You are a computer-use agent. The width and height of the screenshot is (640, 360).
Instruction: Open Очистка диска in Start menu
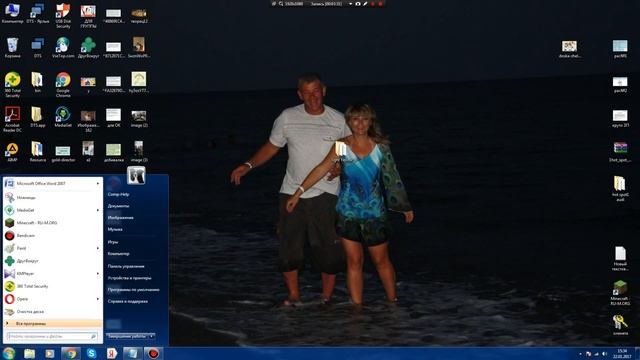pyautogui.click(x=53, y=311)
